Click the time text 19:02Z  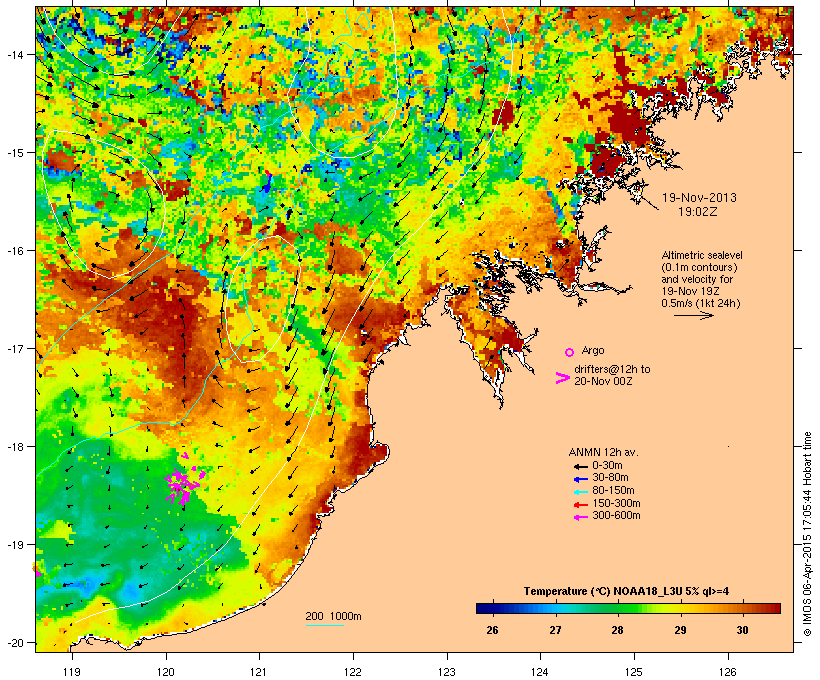point(698,212)
